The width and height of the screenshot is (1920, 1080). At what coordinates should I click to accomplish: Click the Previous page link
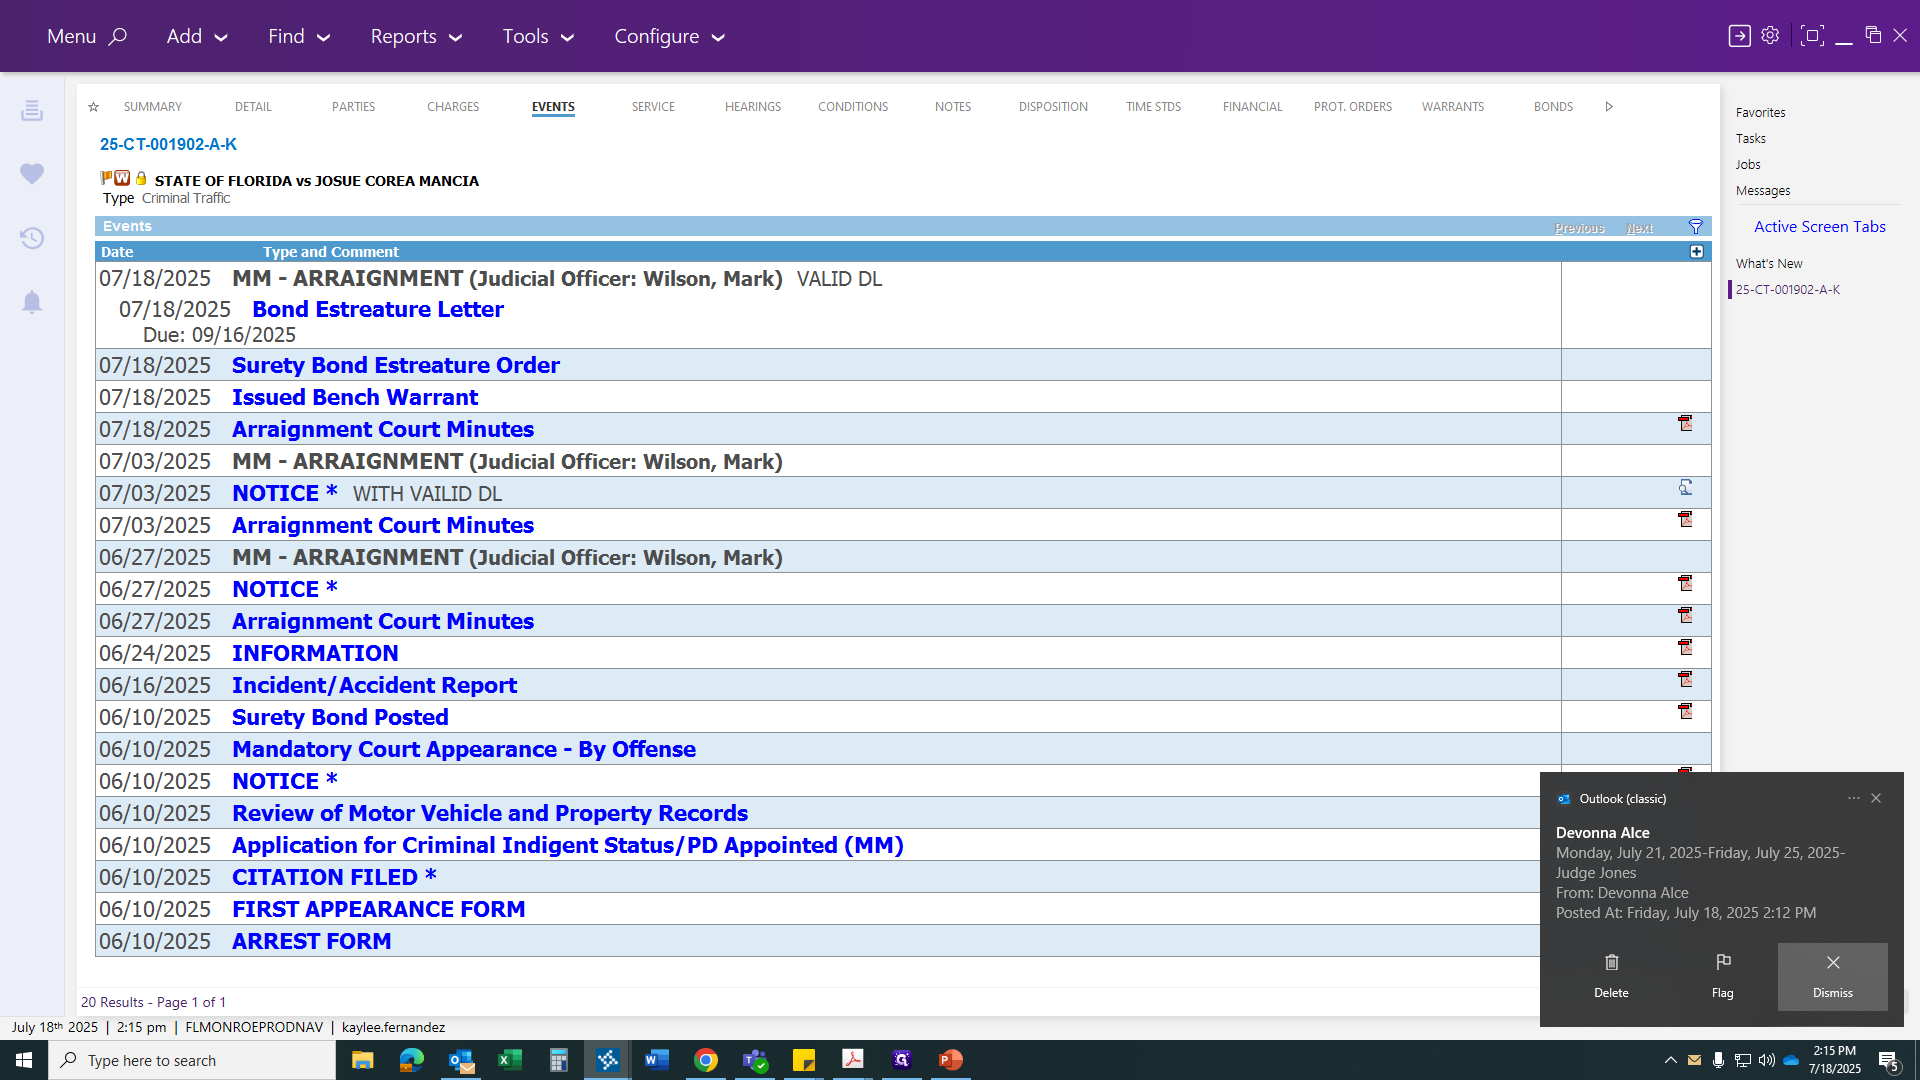(1579, 228)
